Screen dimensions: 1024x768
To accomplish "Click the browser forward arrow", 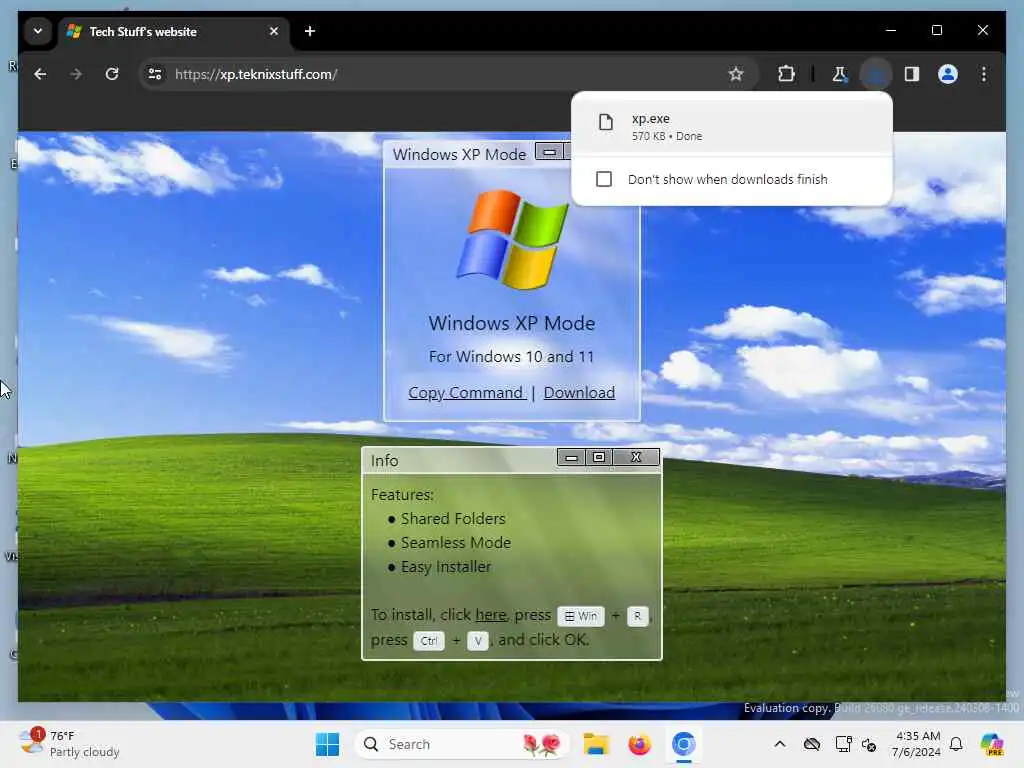I will pyautogui.click(x=76, y=74).
